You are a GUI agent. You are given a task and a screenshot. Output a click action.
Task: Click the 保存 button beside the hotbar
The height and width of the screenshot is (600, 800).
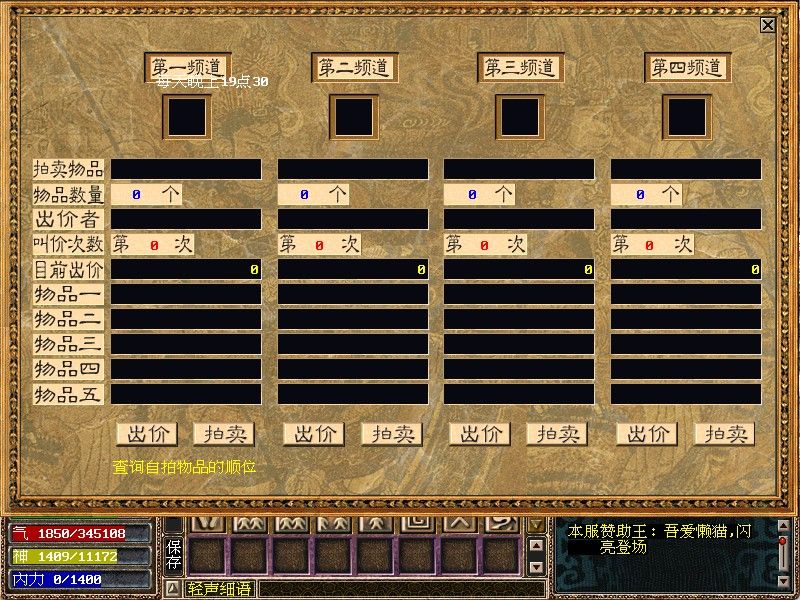point(173,552)
